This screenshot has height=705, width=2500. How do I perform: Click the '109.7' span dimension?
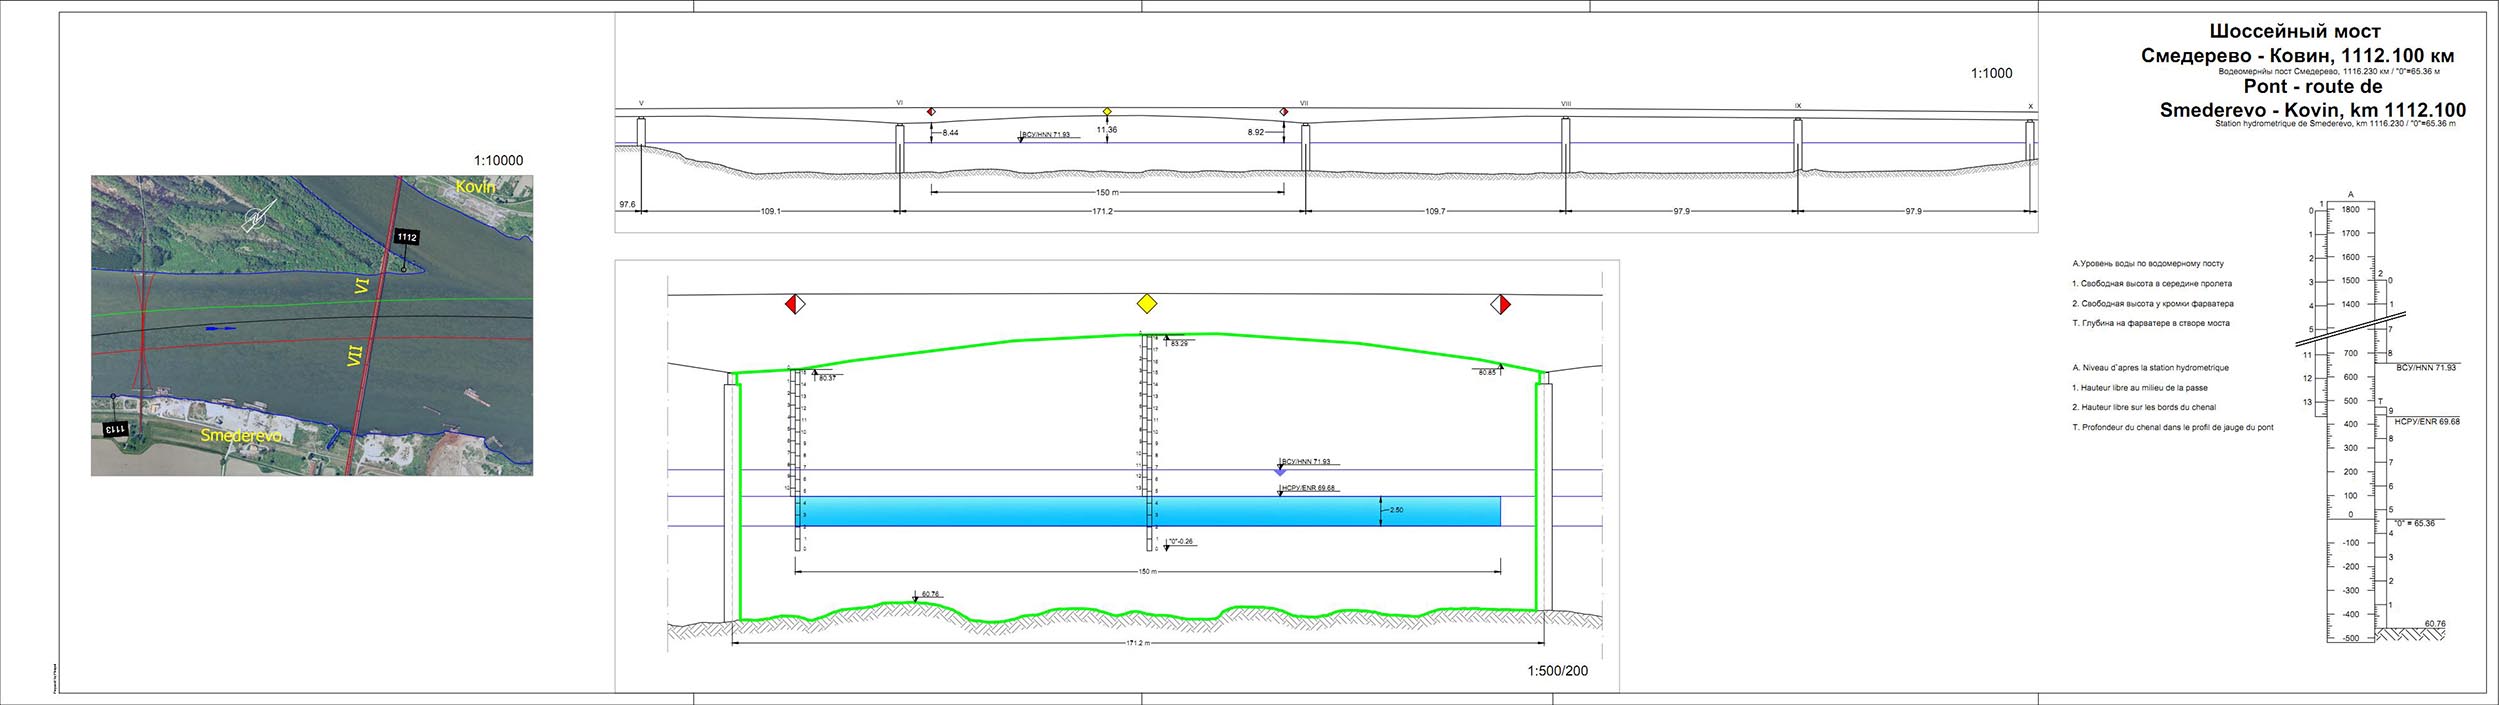tap(1434, 212)
